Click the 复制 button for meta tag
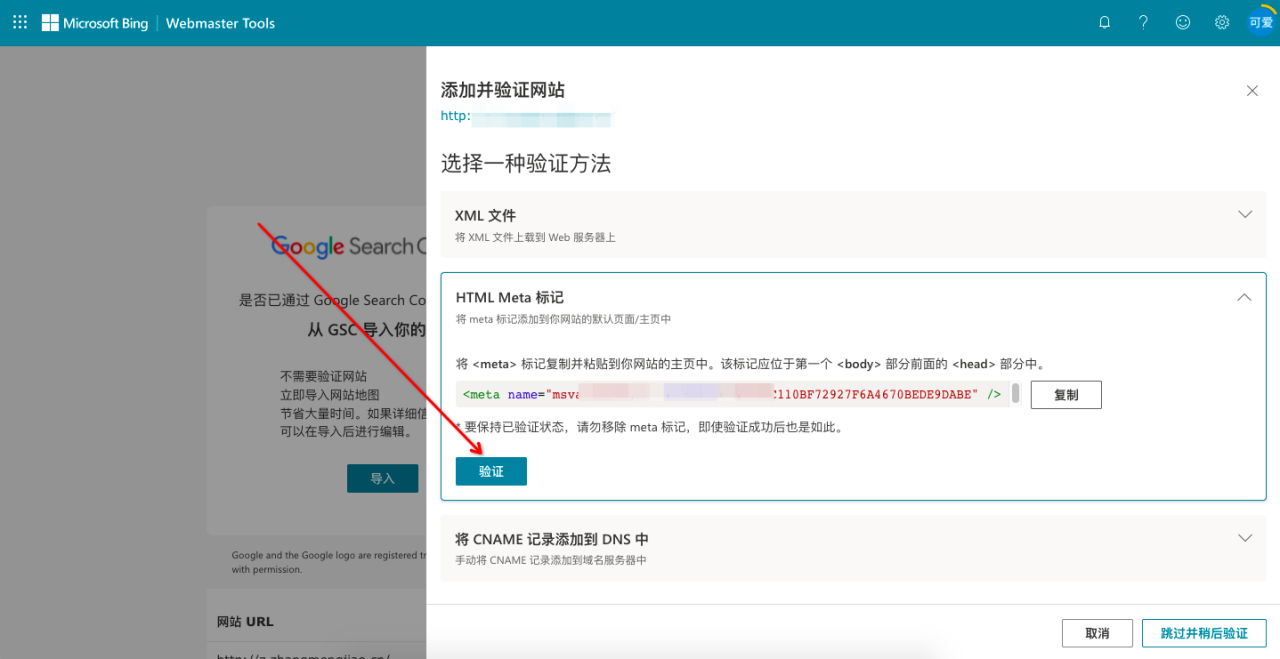 pyautogui.click(x=1066, y=395)
